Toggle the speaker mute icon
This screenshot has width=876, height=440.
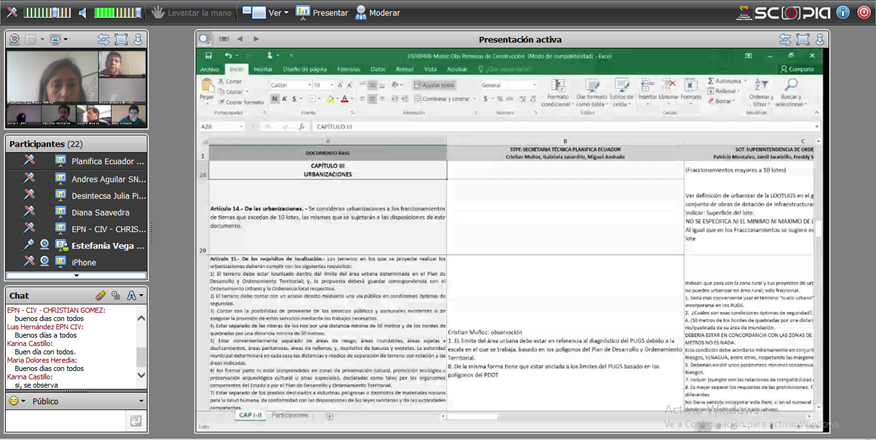click(84, 13)
